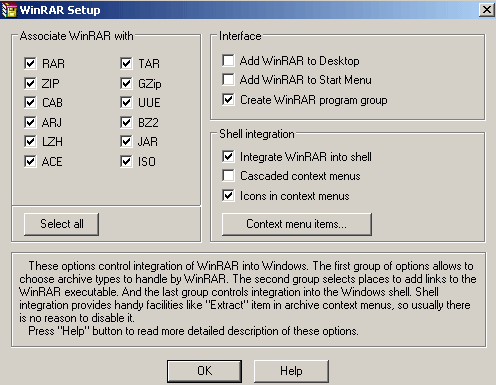Screen dimensions: 496x385
Task: Toggle the ARJ file type checkbox
Action: 30,122
